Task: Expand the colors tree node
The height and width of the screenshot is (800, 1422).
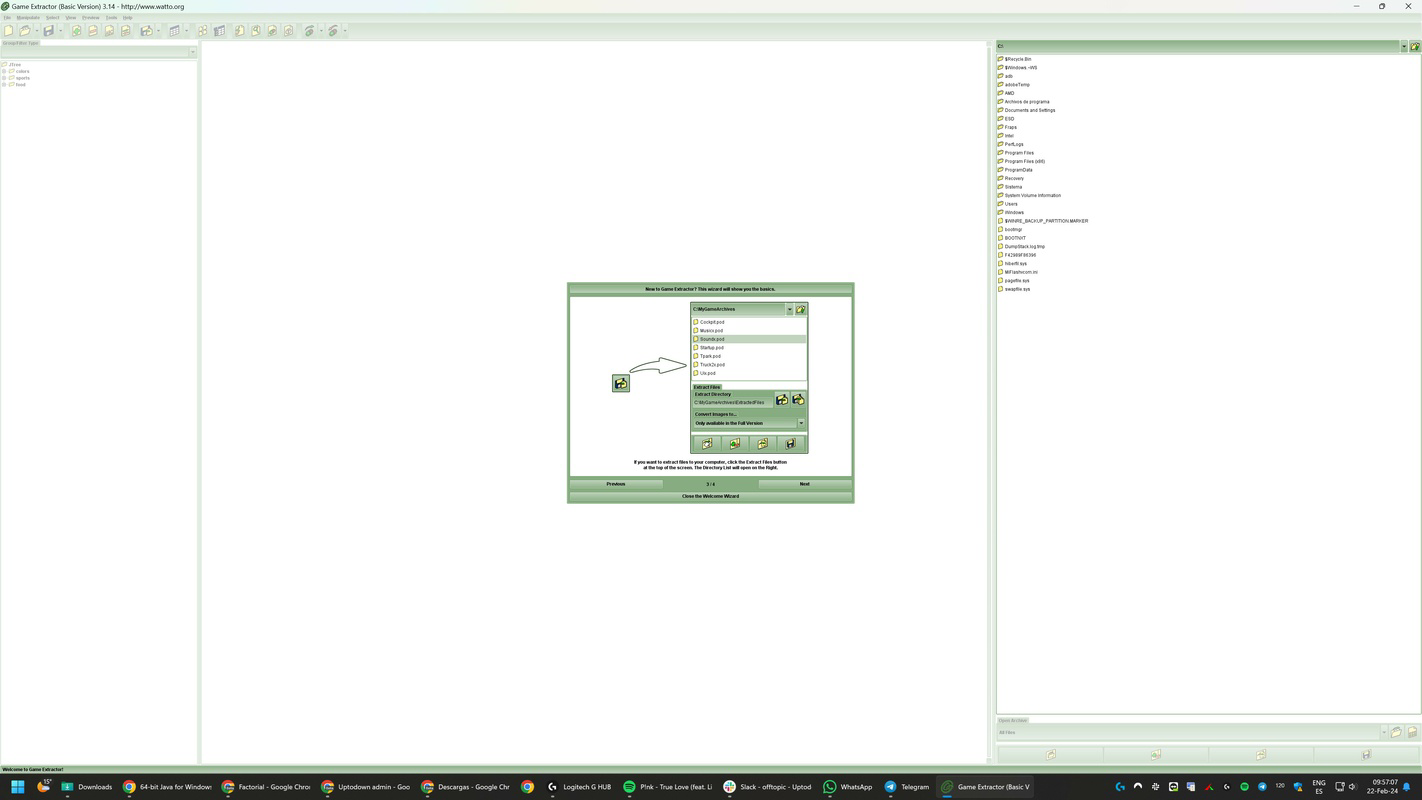Action: pos(4,71)
